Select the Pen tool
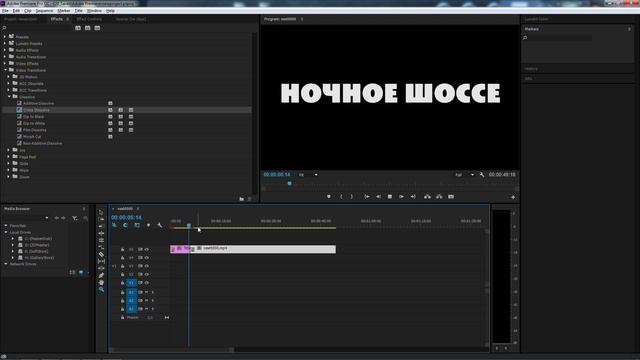Screen dimensions: 640x360 click(x=101, y=276)
